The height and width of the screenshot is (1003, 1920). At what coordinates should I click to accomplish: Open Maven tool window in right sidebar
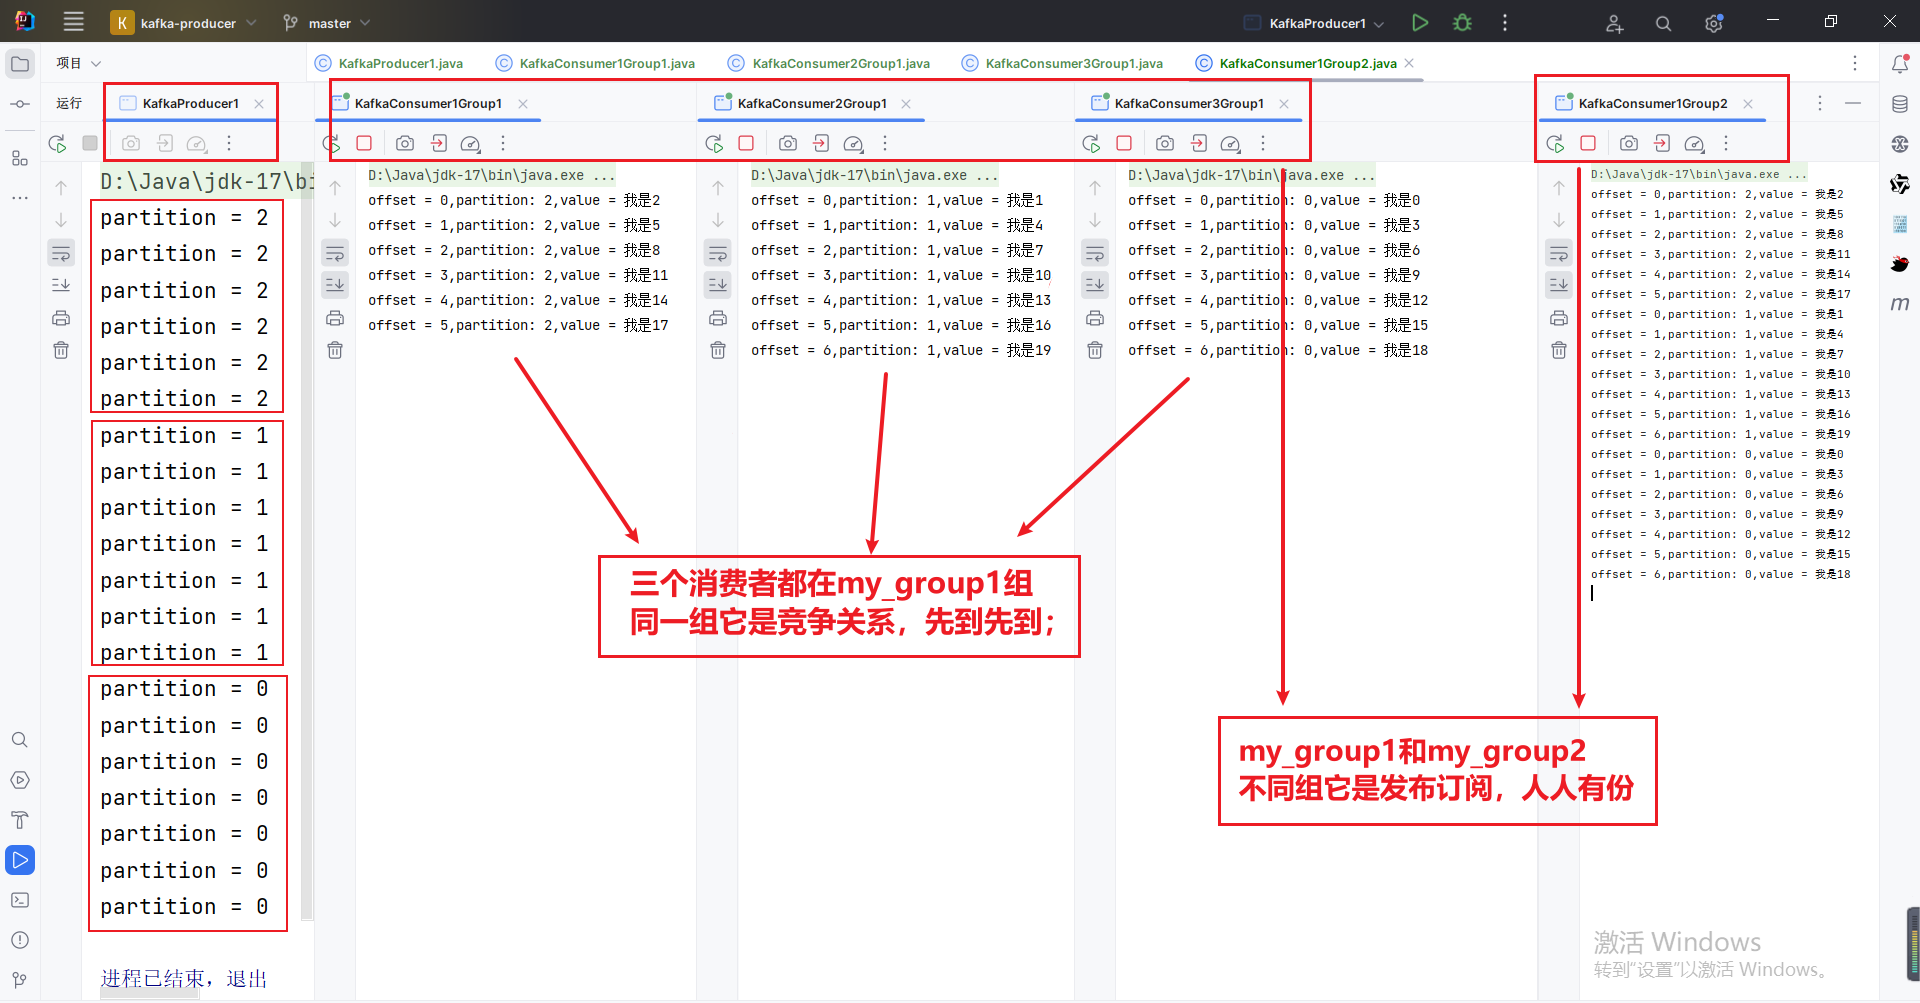(x=1900, y=304)
